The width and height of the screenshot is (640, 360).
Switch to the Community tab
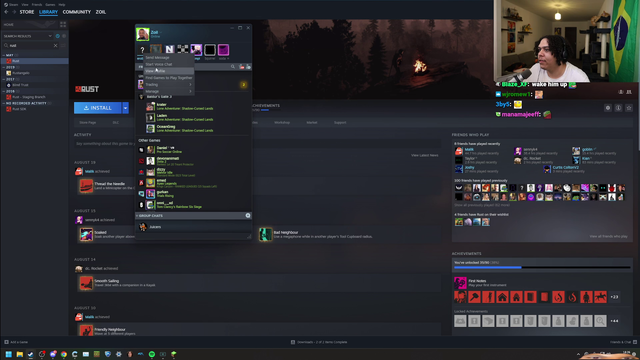click(x=77, y=12)
